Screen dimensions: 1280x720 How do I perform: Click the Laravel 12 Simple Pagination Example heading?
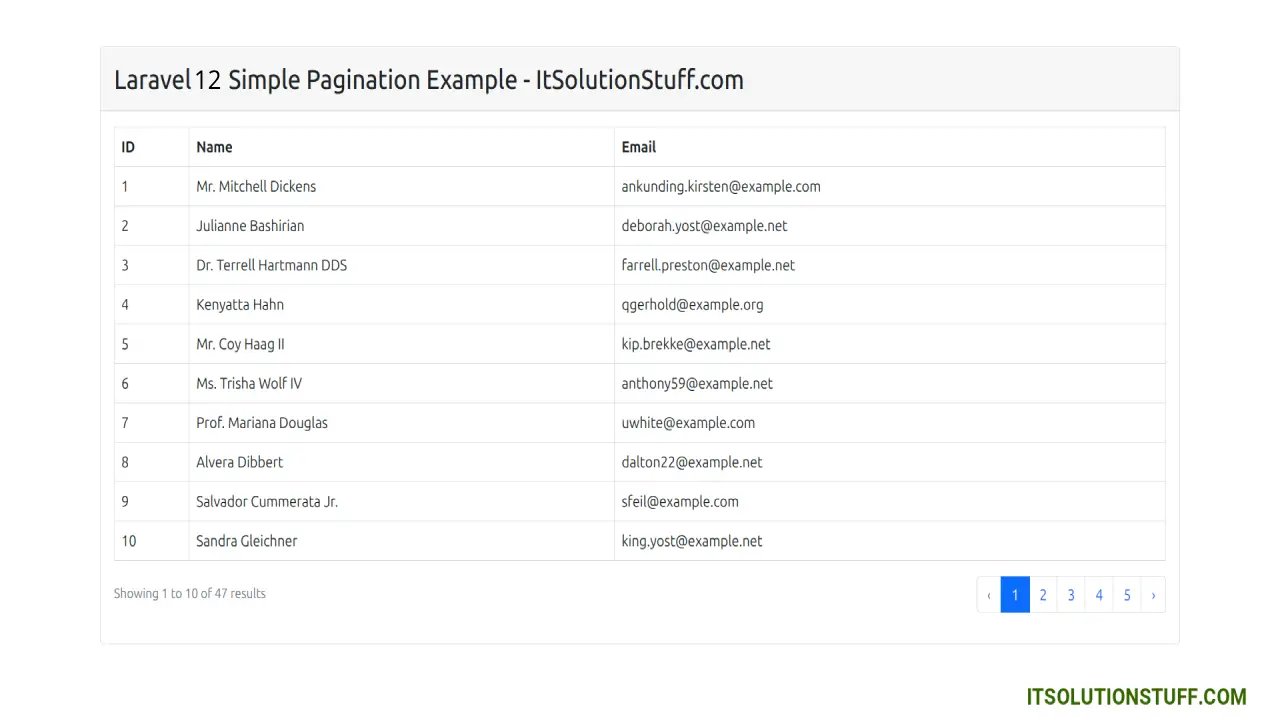[428, 80]
